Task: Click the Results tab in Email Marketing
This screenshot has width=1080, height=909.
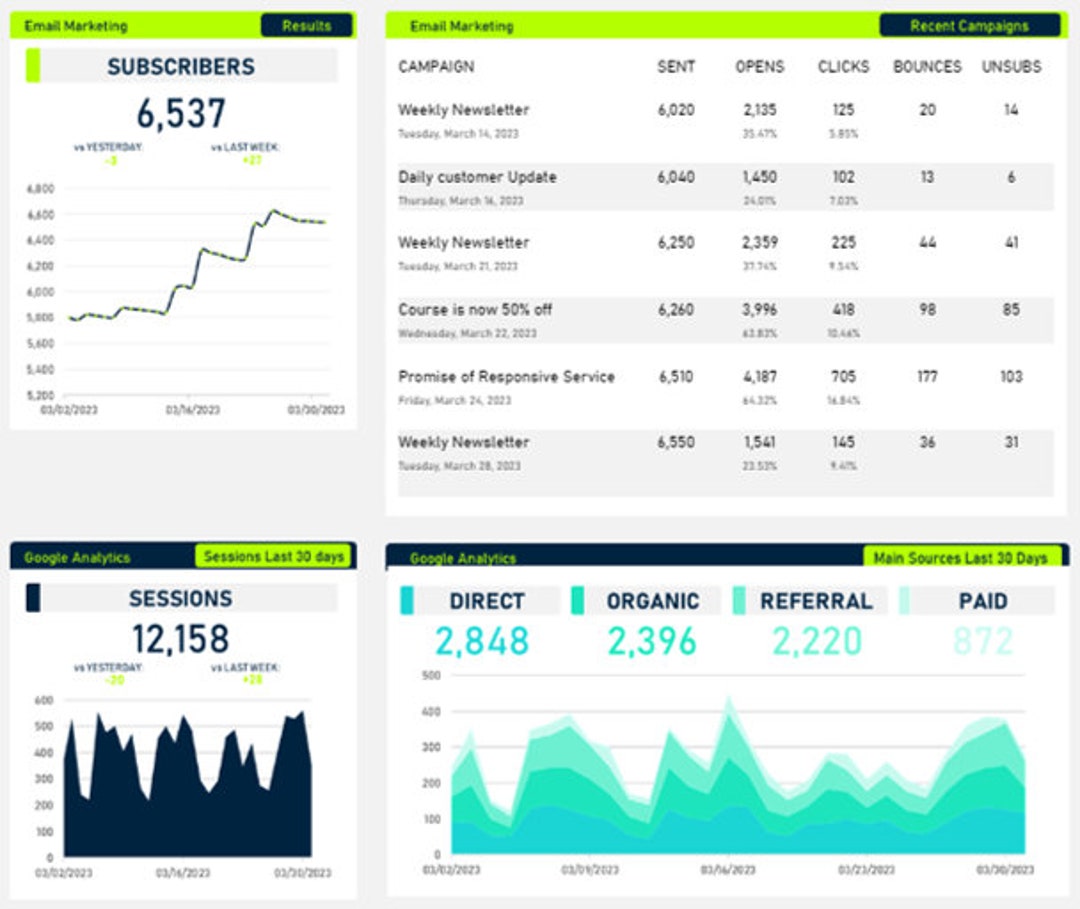Action: (307, 25)
